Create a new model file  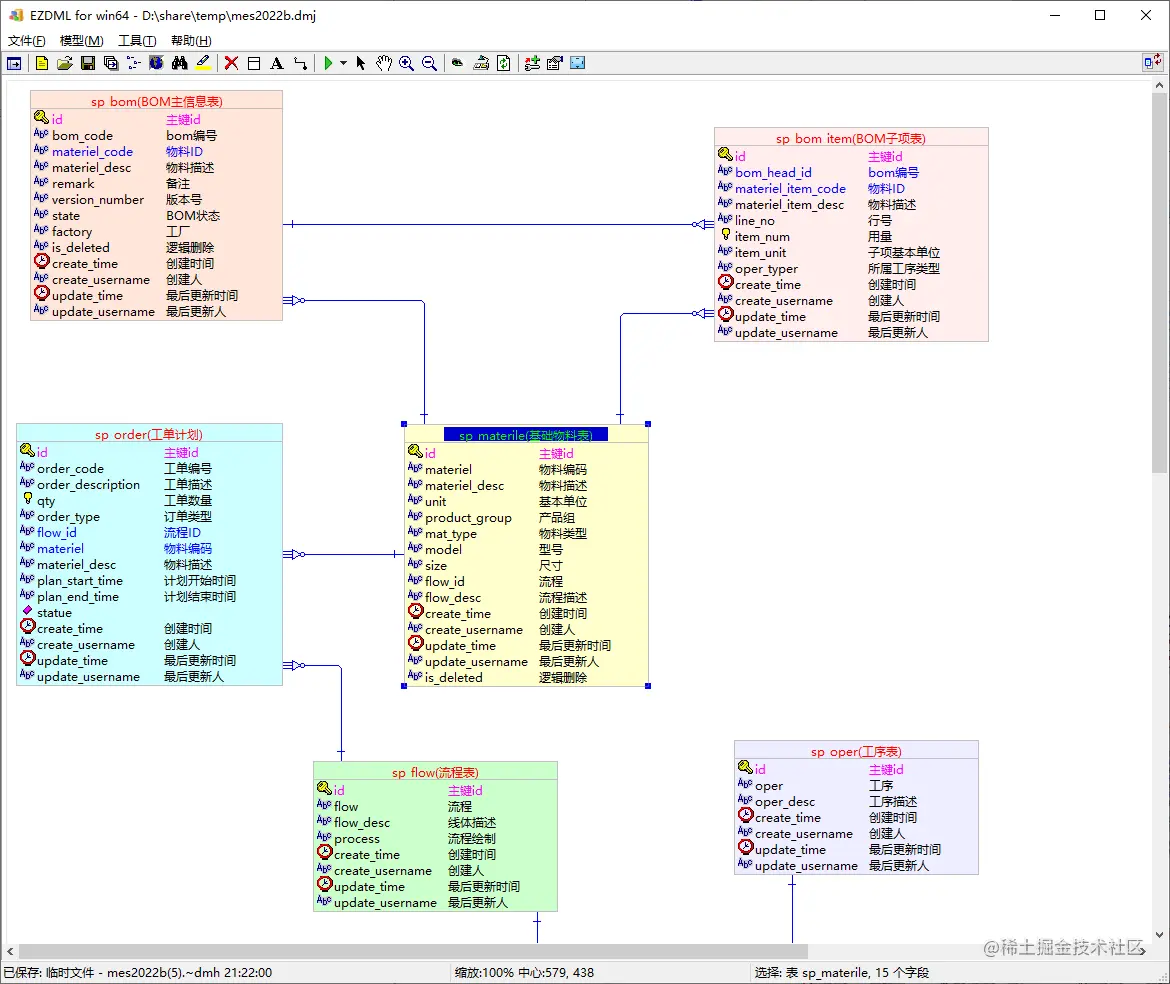(42, 63)
